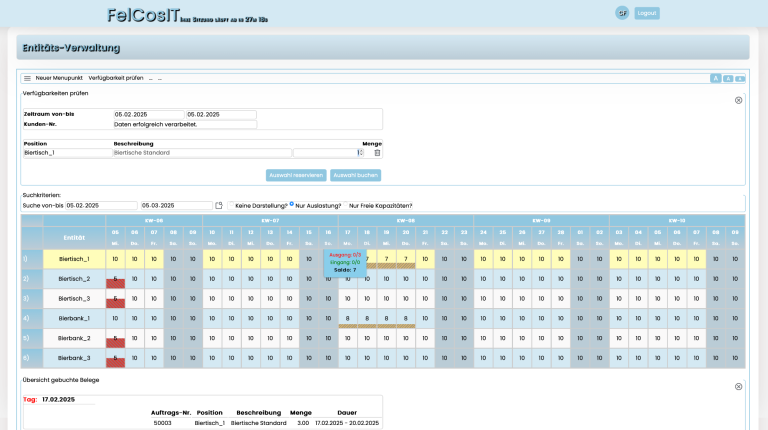768x430 pixels.
Task: Click order number 50003 in booked list
Action: coord(163,423)
